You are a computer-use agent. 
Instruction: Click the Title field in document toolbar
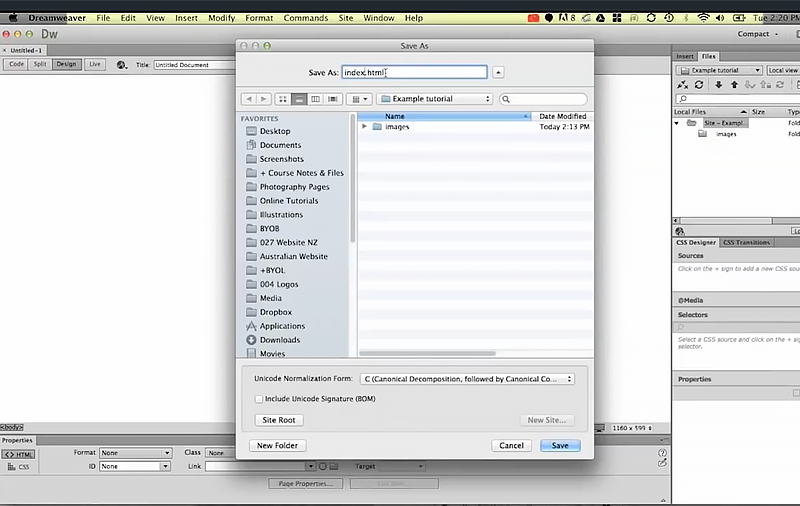194,65
